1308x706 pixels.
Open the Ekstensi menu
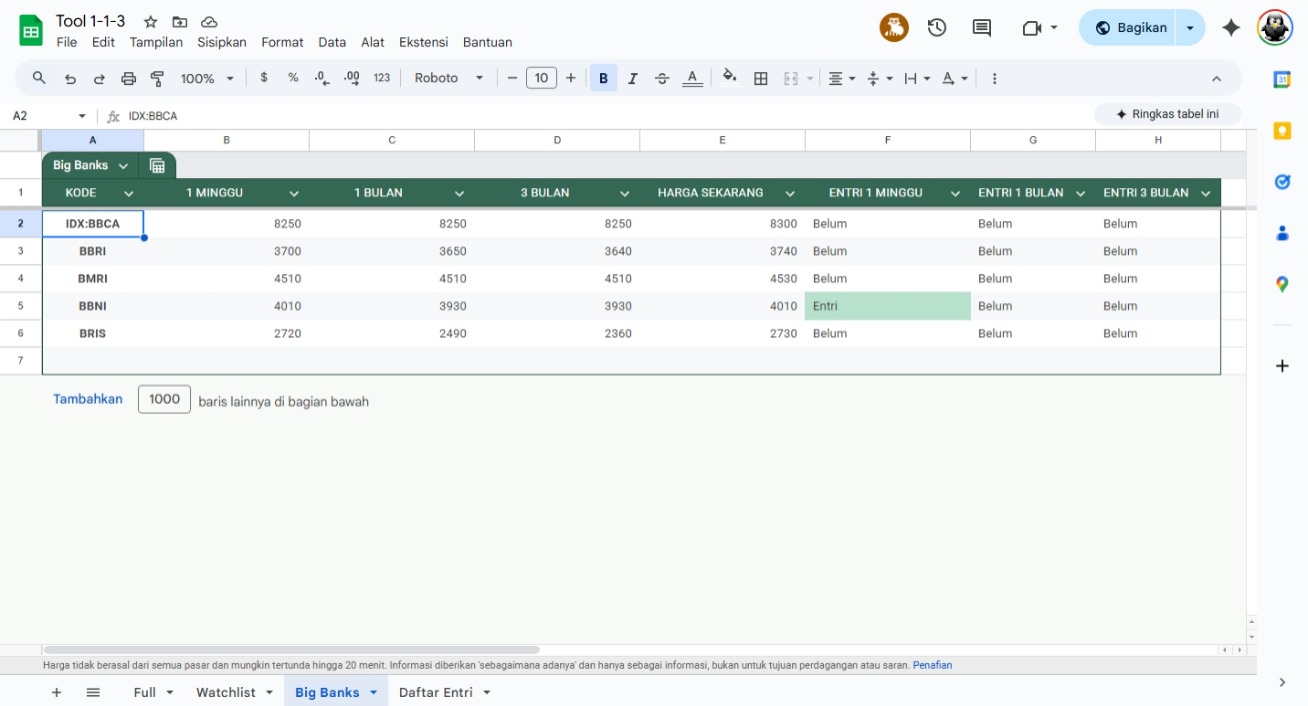pos(424,42)
